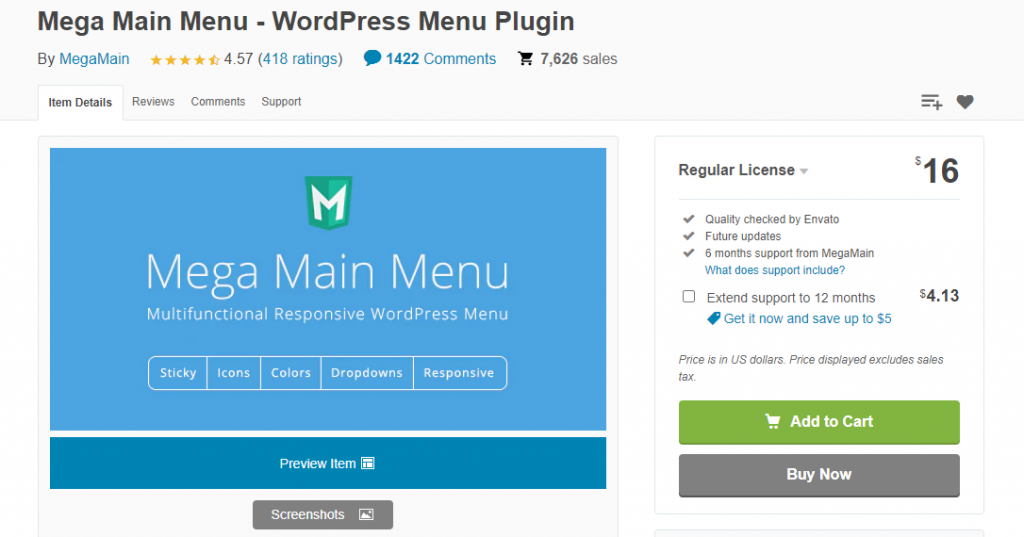Click Get it now and save link
1024x537 pixels.
click(807, 319)
